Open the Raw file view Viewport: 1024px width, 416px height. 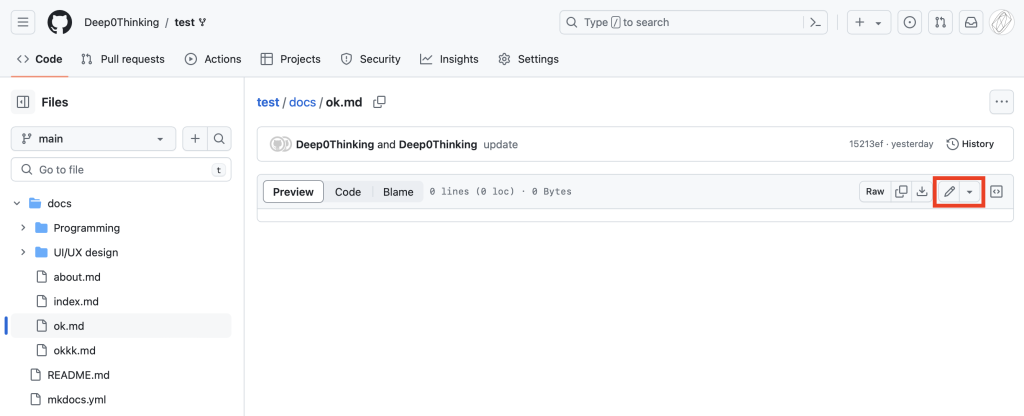click(x=875, y=192)
